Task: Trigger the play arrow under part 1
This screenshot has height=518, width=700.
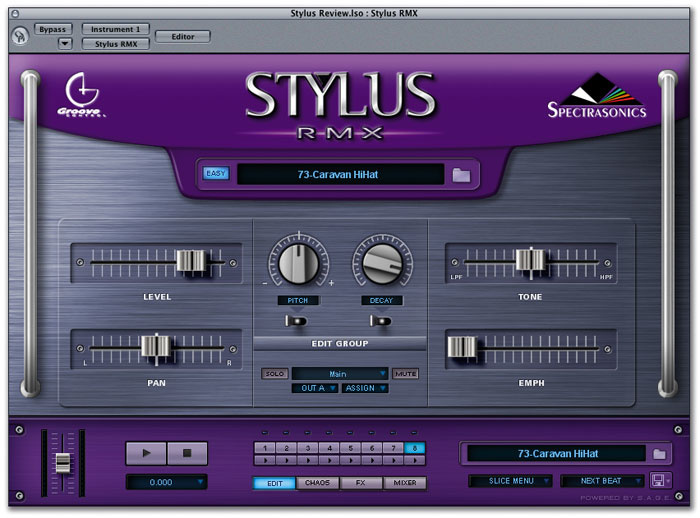Action: click(x=265, y=460)
